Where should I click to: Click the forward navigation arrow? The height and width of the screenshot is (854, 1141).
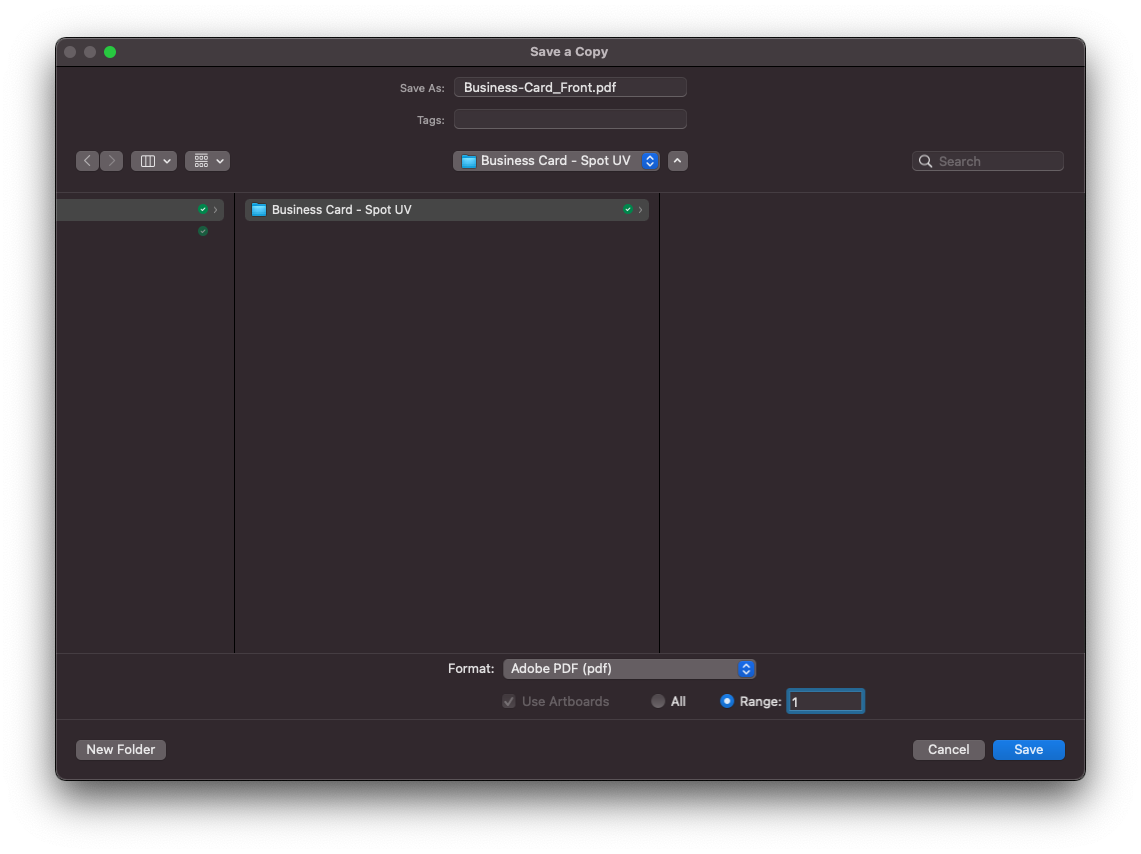tap(111, 160)
